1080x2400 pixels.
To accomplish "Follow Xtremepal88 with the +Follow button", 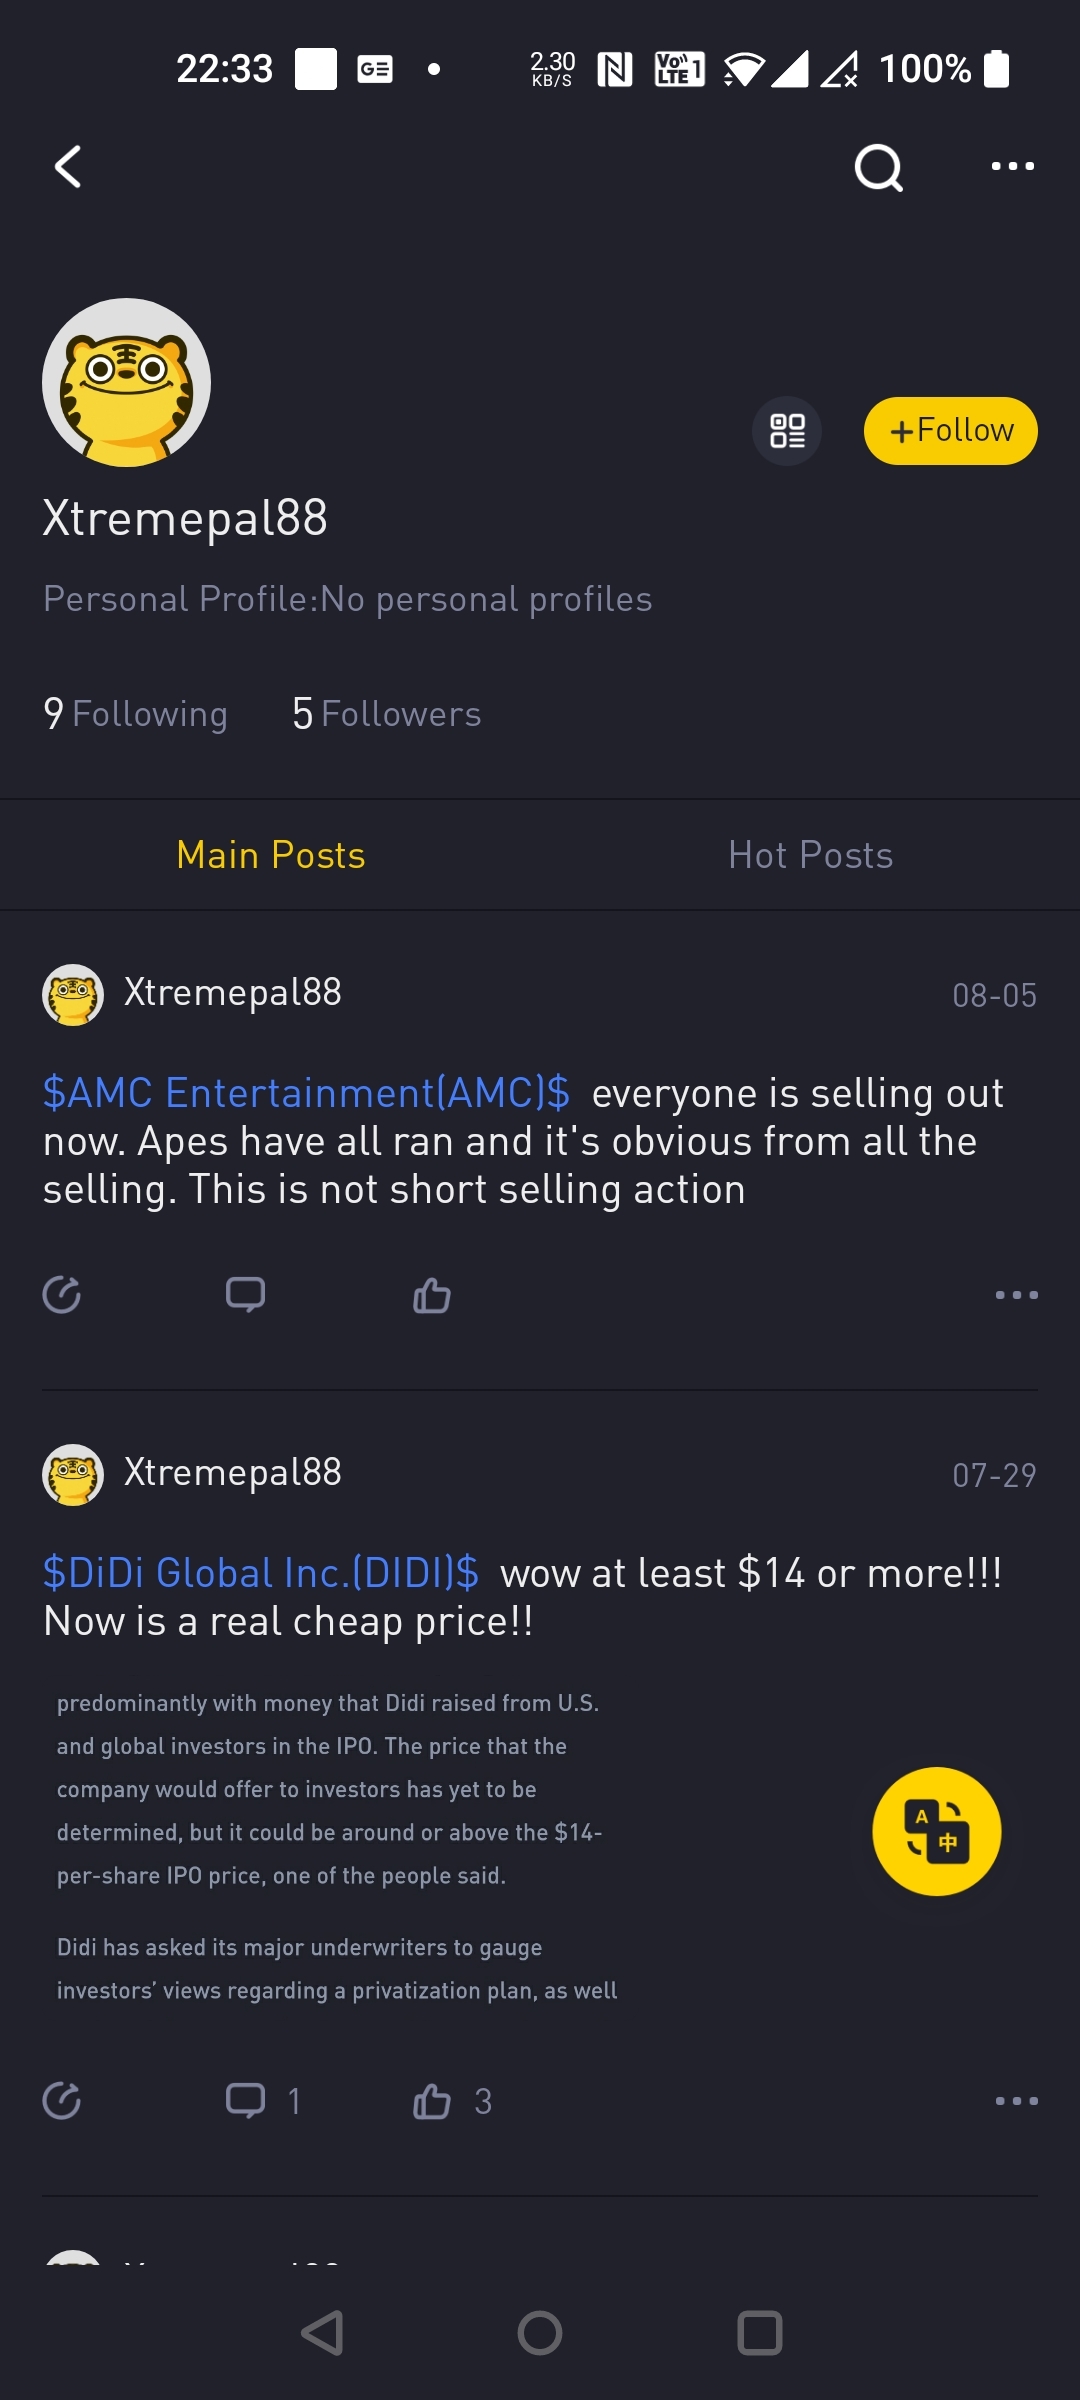I will (x=950, y=431).
